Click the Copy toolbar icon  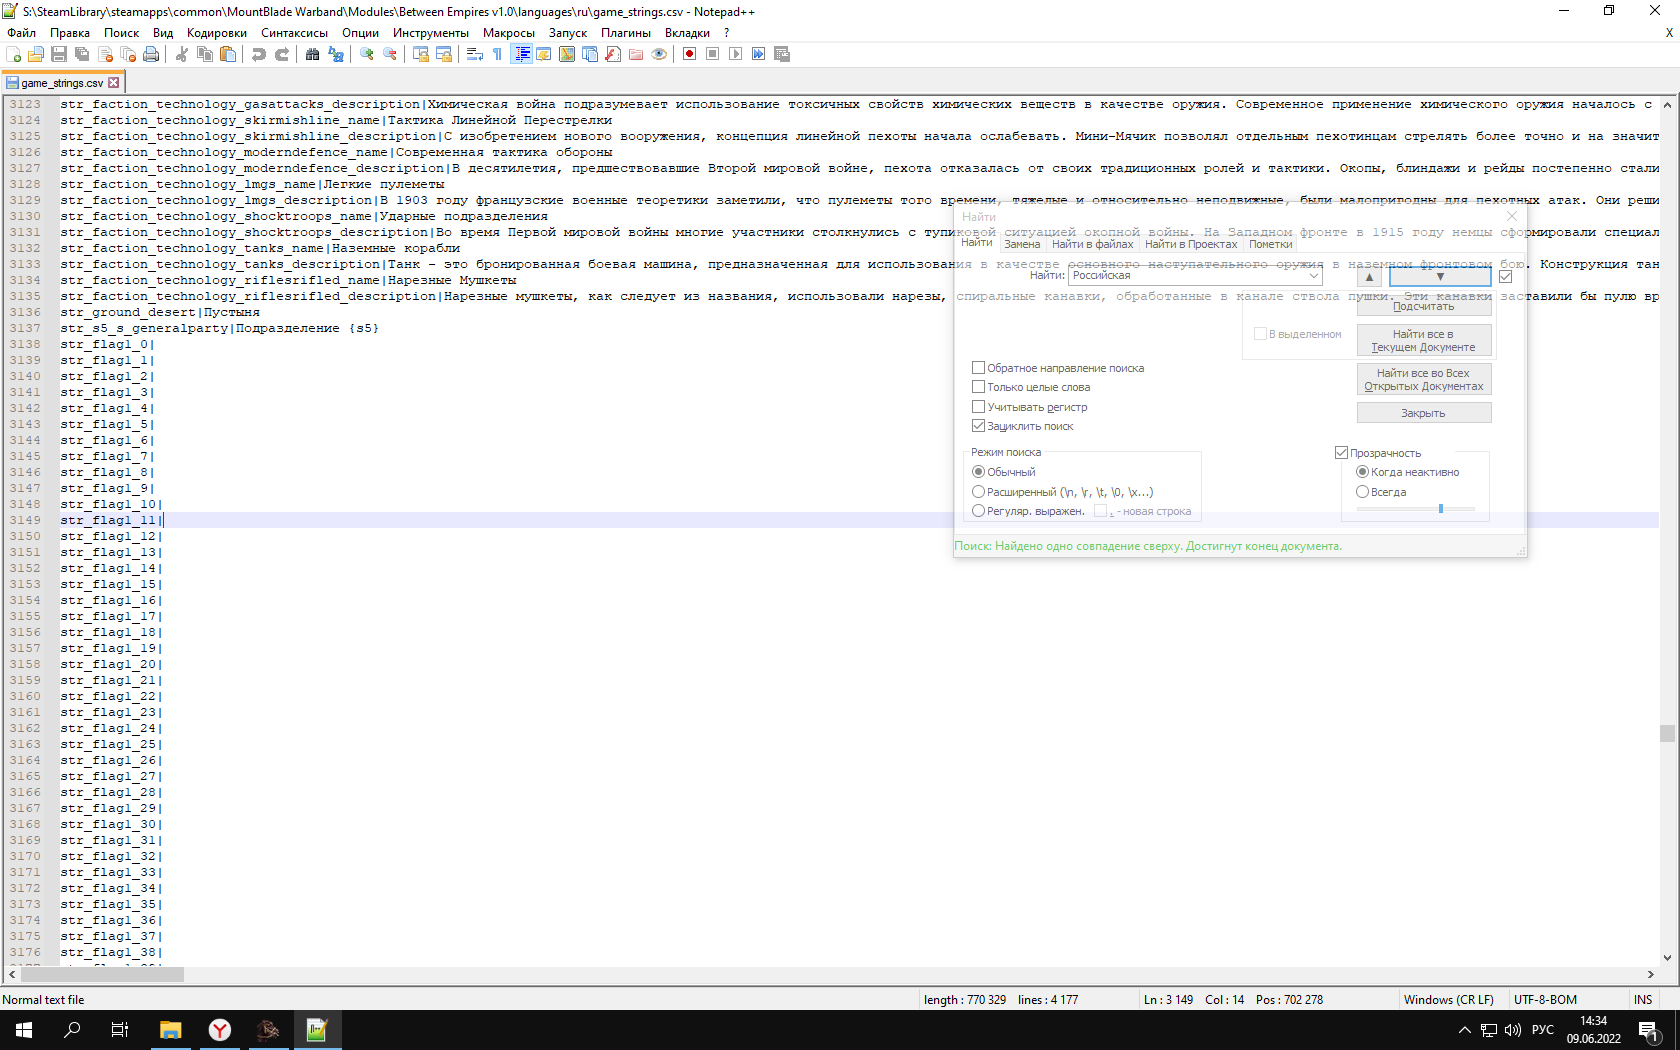205,54
